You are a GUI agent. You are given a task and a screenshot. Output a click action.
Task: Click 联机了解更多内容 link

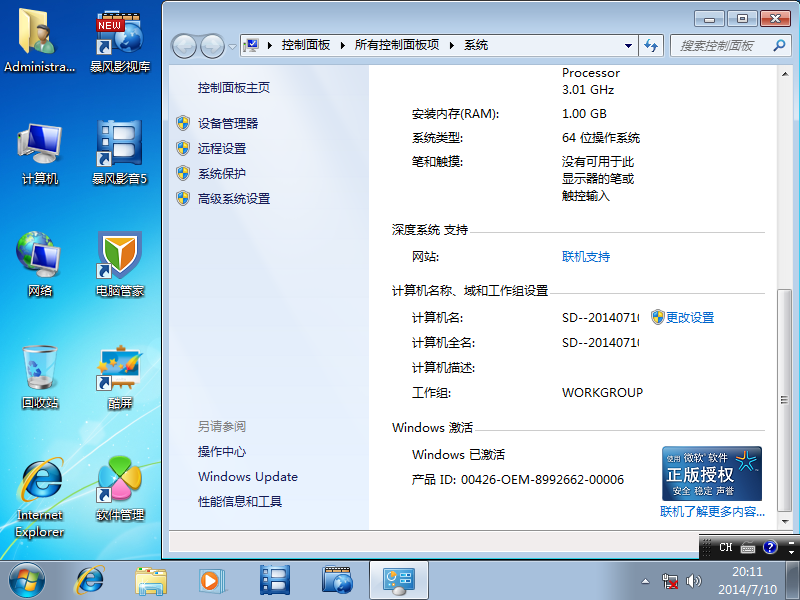(712, 511)
